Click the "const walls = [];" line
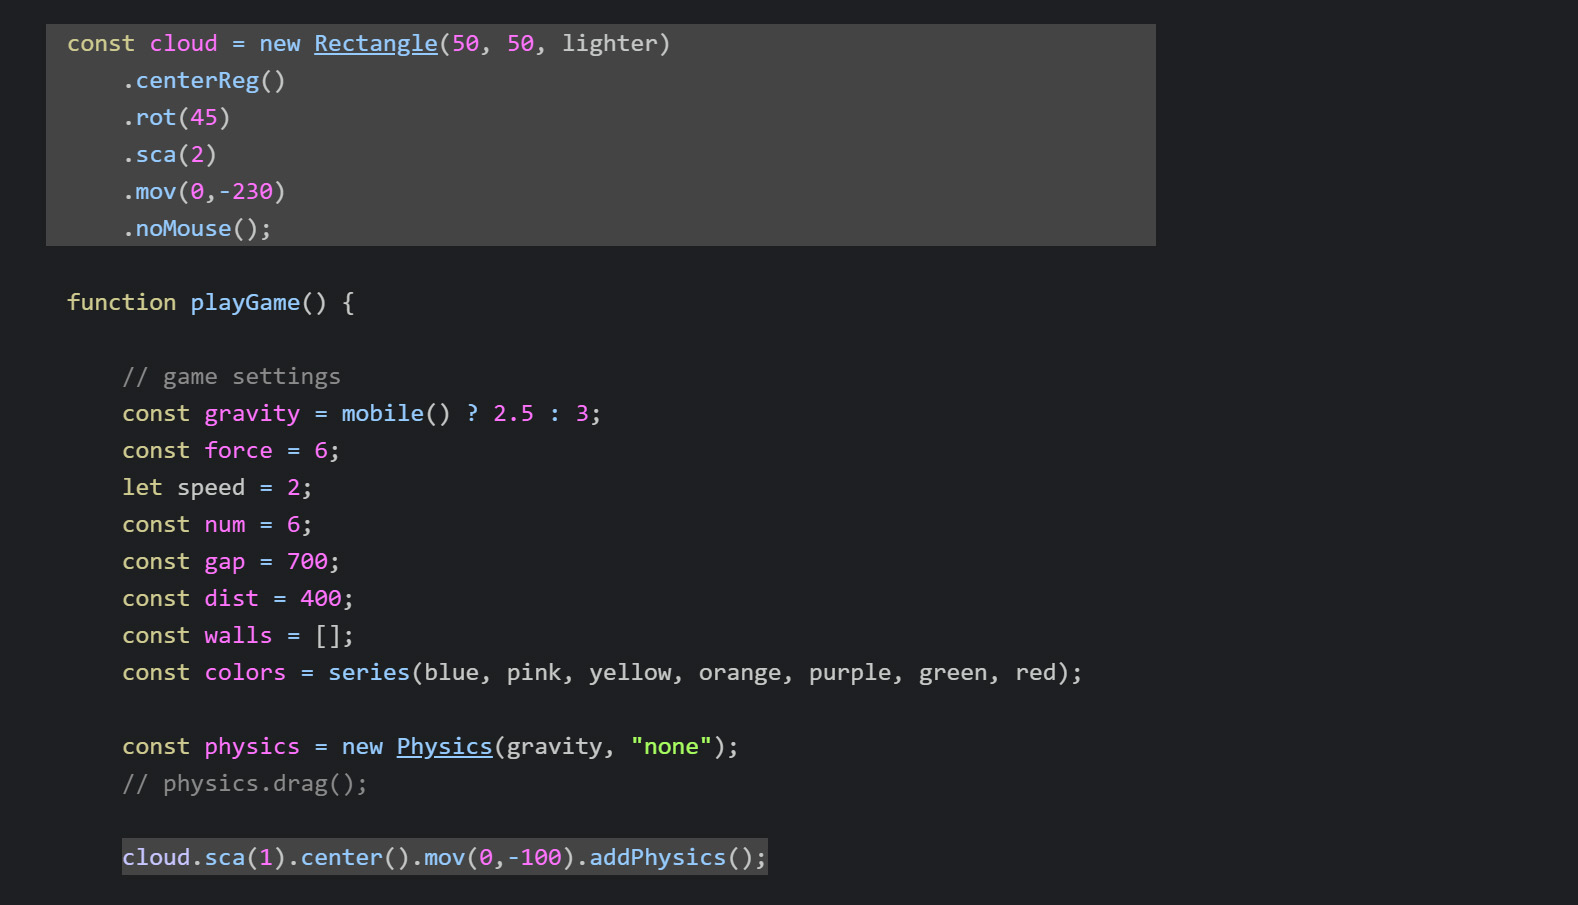The width and height of the screenshot is (1578, 905). coord(238,636)
